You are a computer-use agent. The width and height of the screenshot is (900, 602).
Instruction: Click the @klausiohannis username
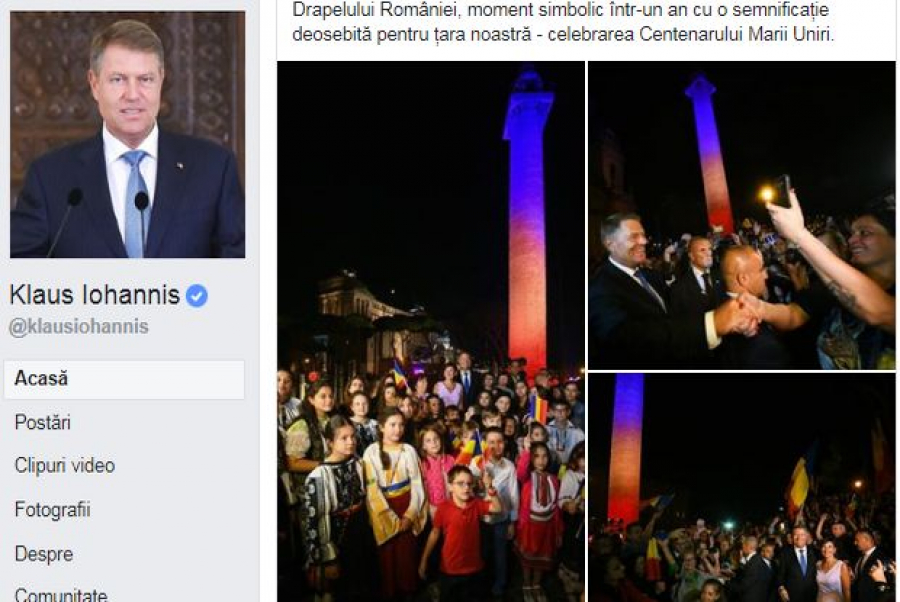(79, 327)
